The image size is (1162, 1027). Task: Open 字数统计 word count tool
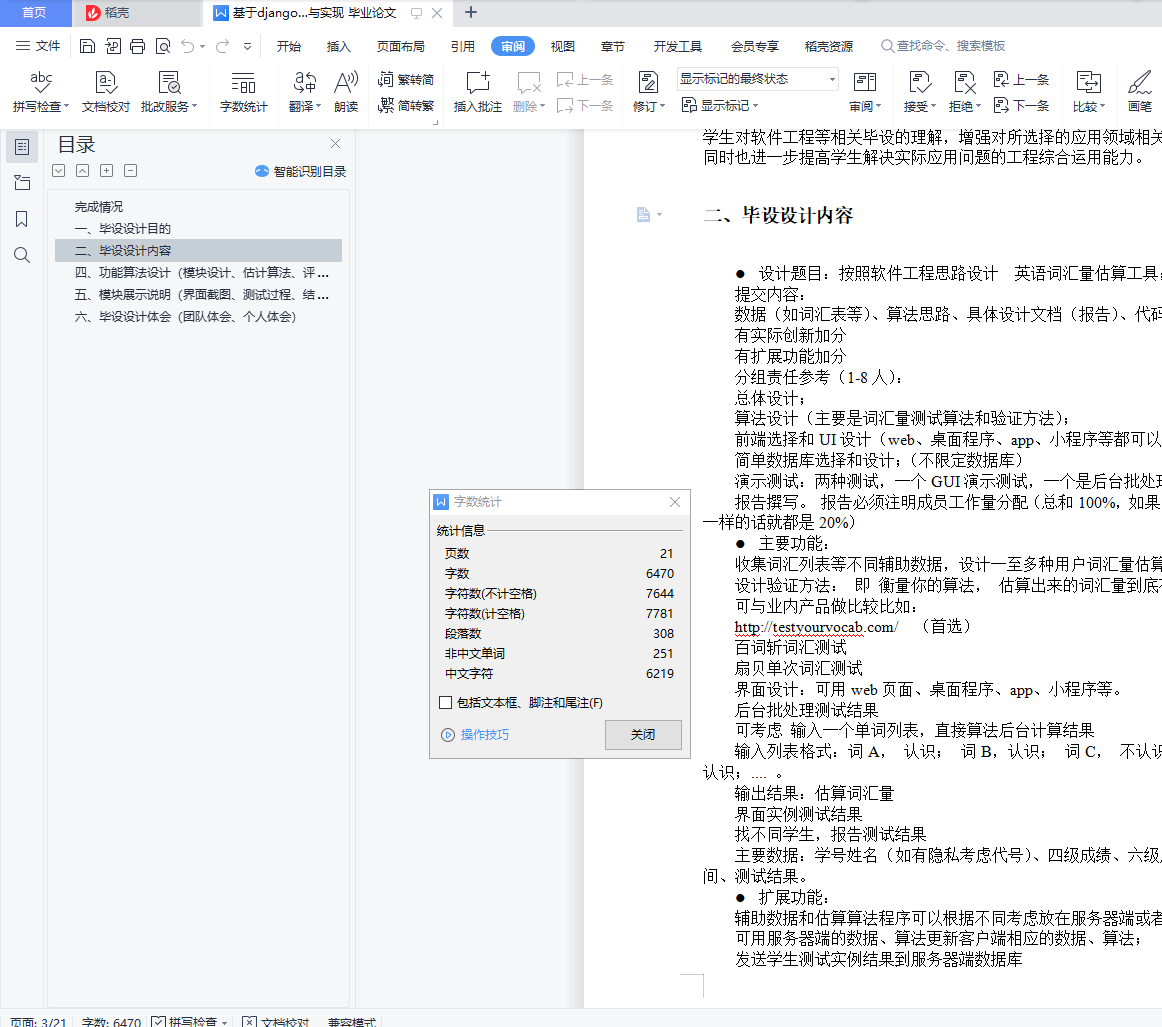[243, 92]
